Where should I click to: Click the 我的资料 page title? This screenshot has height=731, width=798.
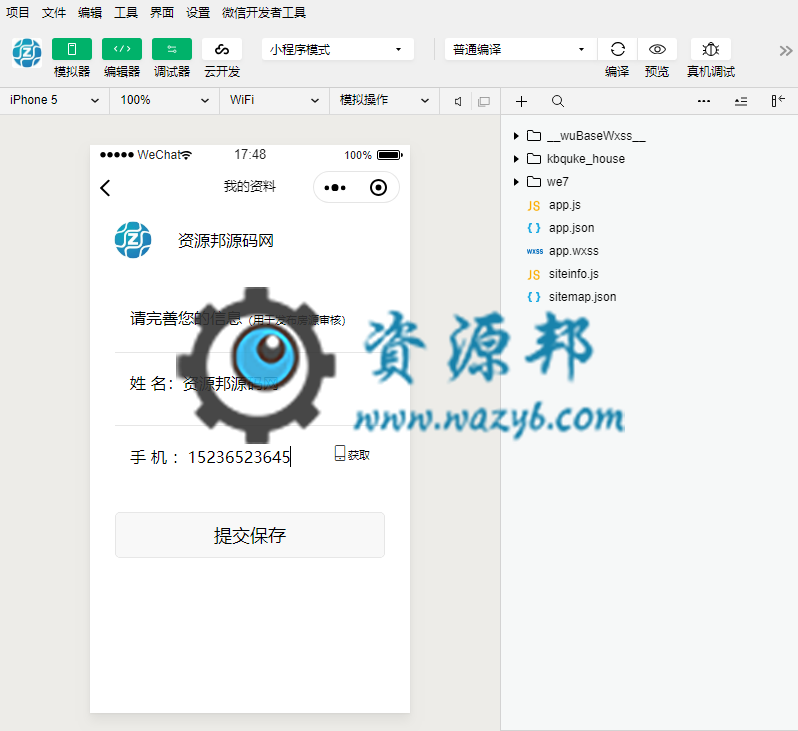249,186
